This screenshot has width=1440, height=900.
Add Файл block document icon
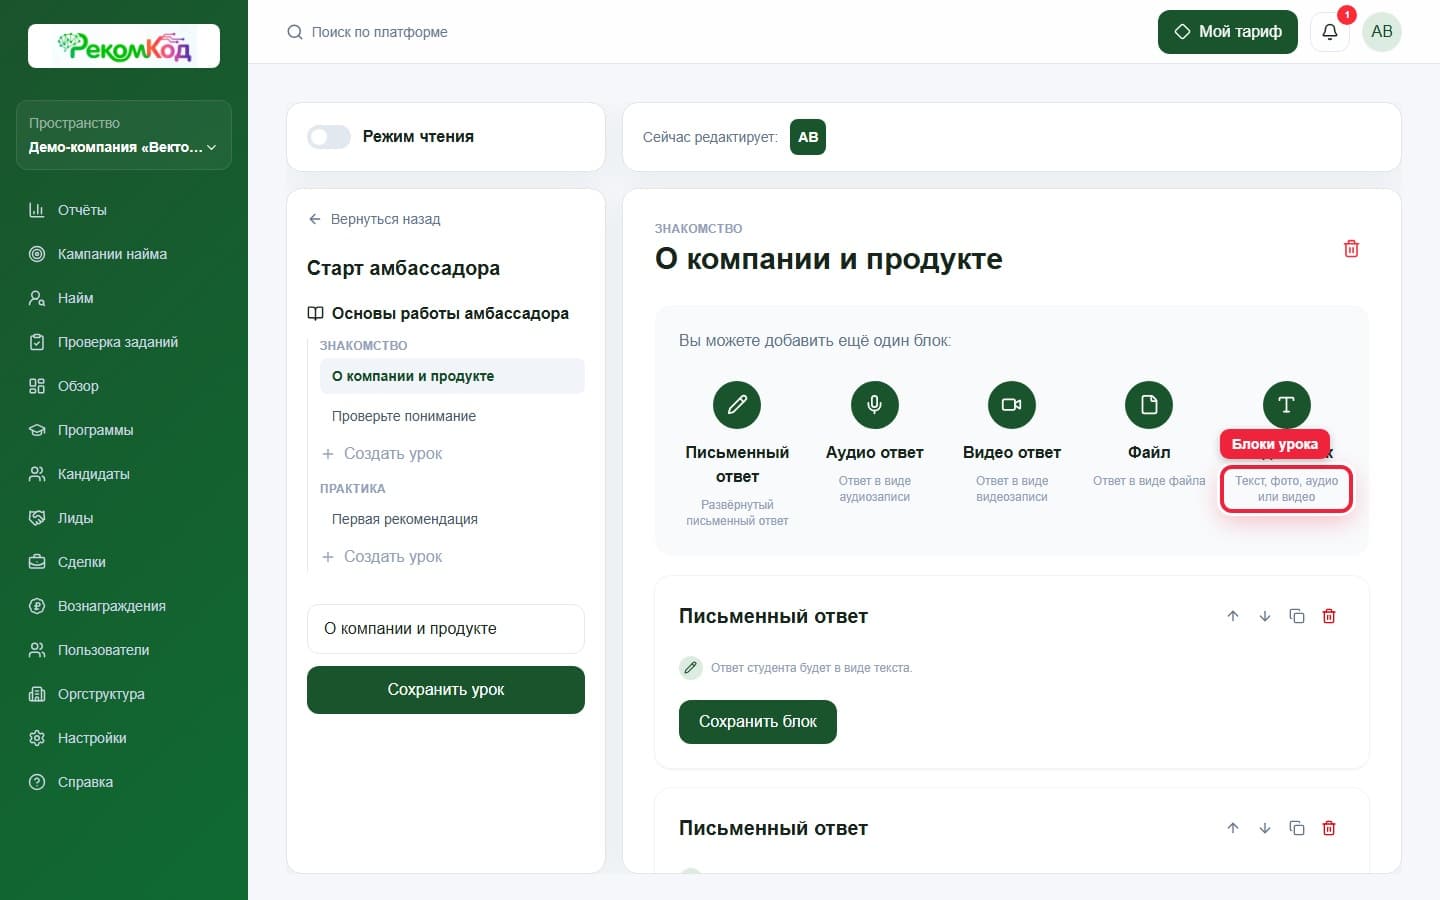[1149, 405]
